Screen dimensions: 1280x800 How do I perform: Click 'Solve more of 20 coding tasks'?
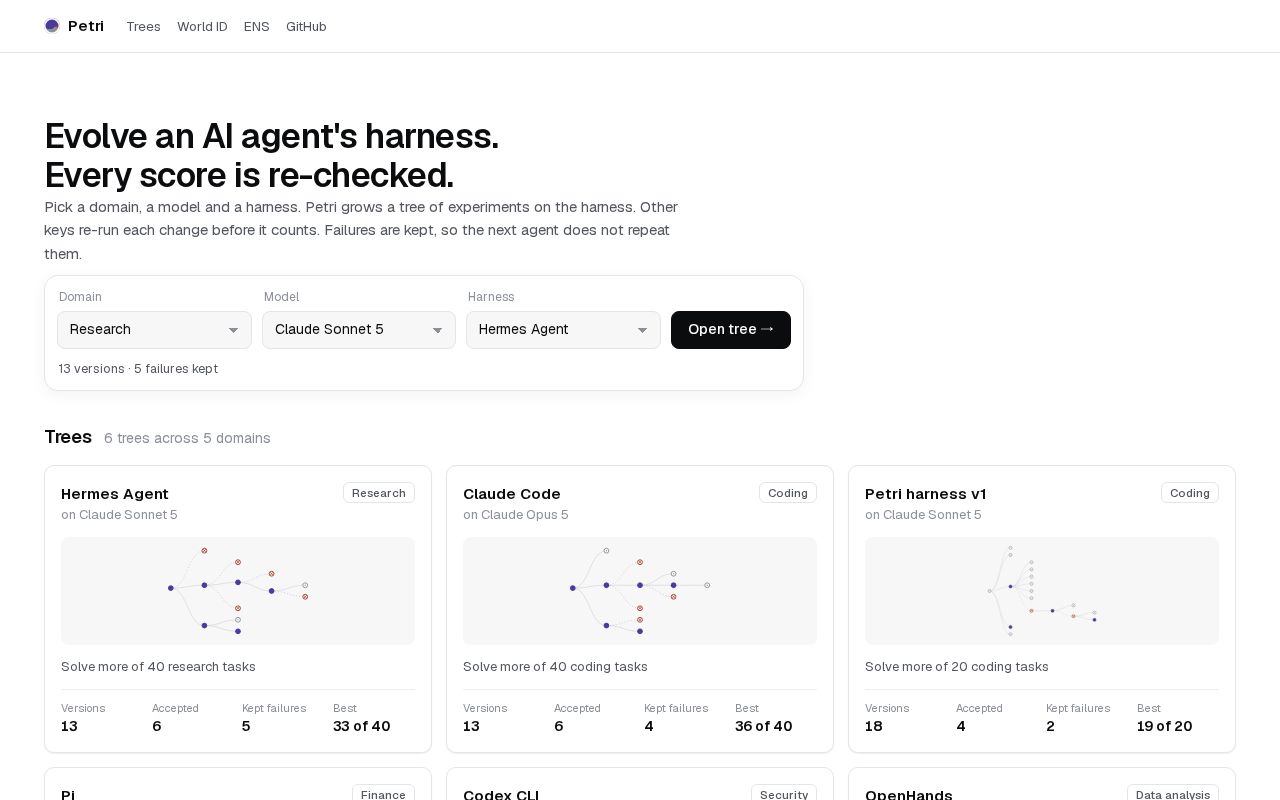click(x=957, y=667)
